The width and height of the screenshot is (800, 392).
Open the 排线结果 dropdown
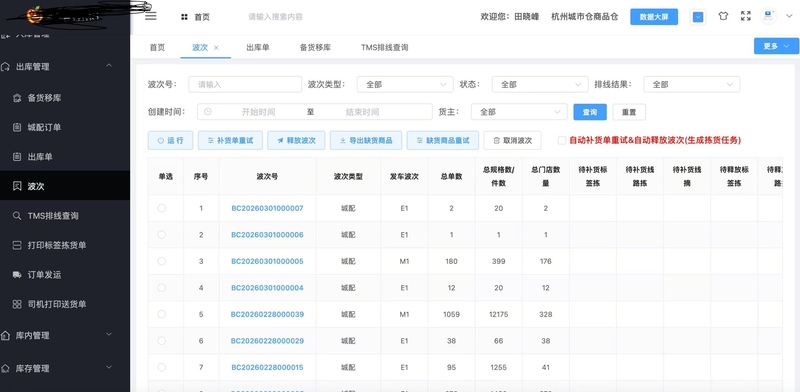(x=691, y=84)
